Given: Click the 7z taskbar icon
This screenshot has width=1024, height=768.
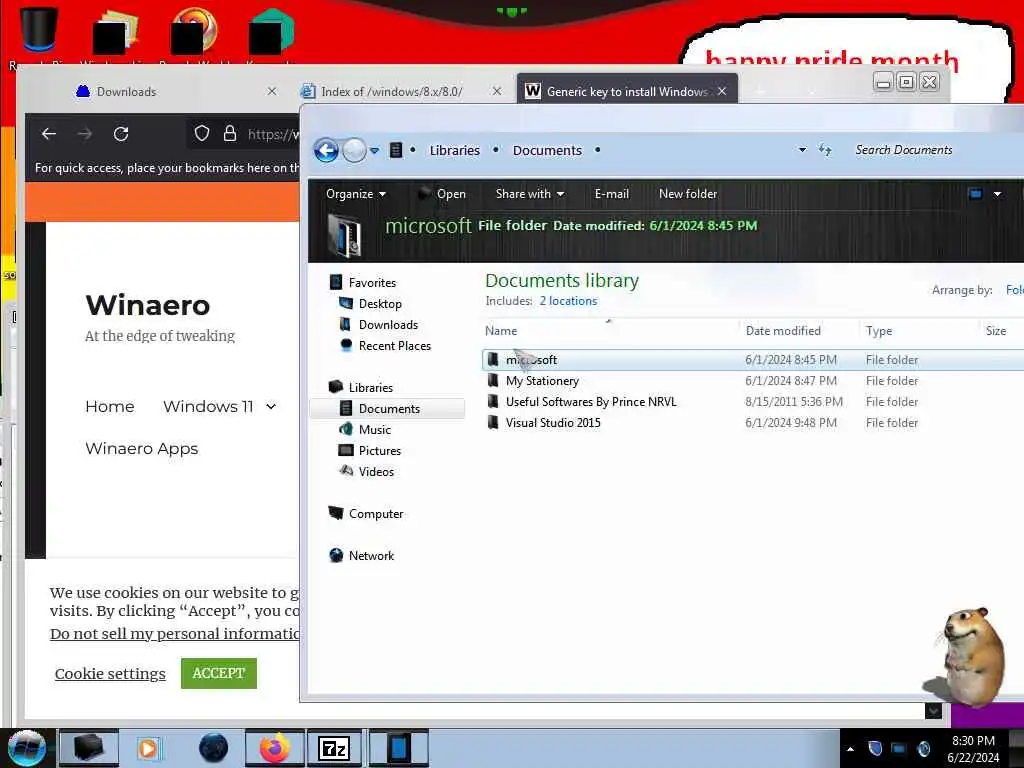Looking at the screenshot, I should [x=334, y=748].
